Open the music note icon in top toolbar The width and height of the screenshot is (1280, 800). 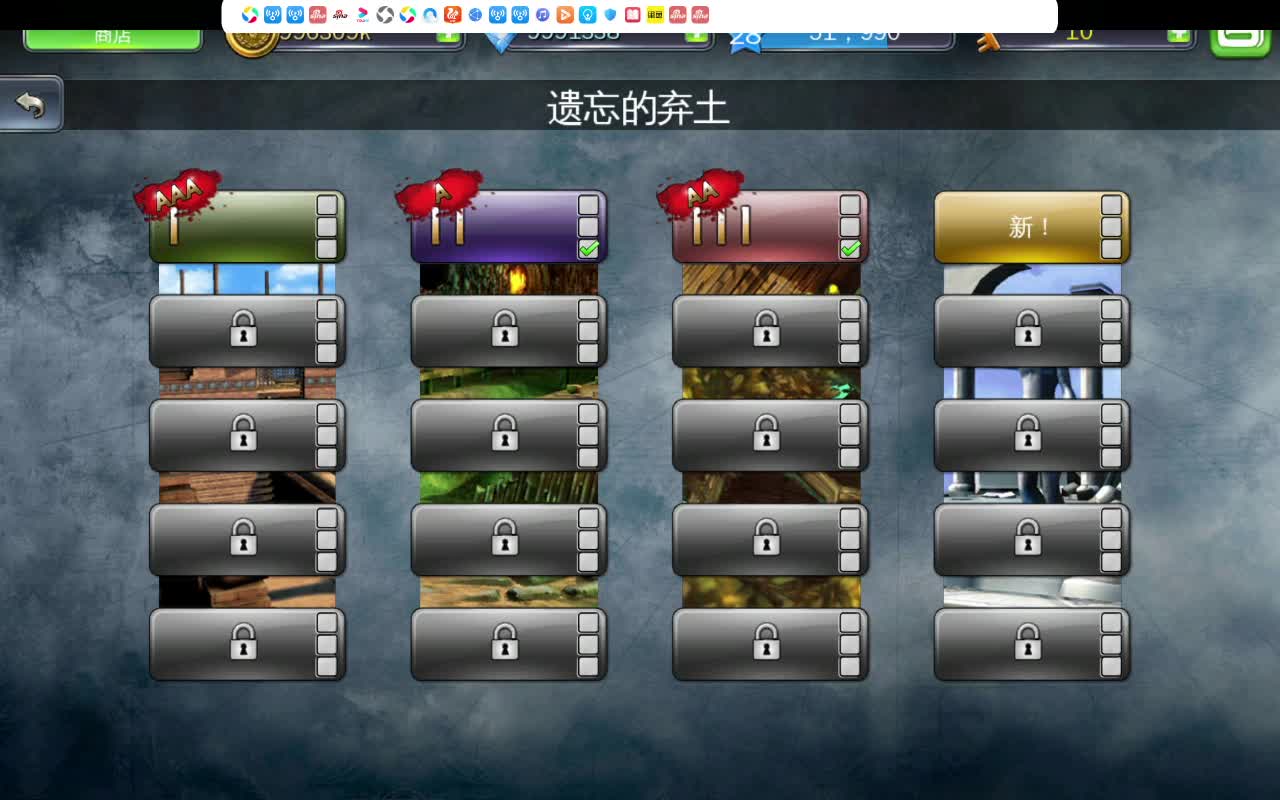(542, 15)
